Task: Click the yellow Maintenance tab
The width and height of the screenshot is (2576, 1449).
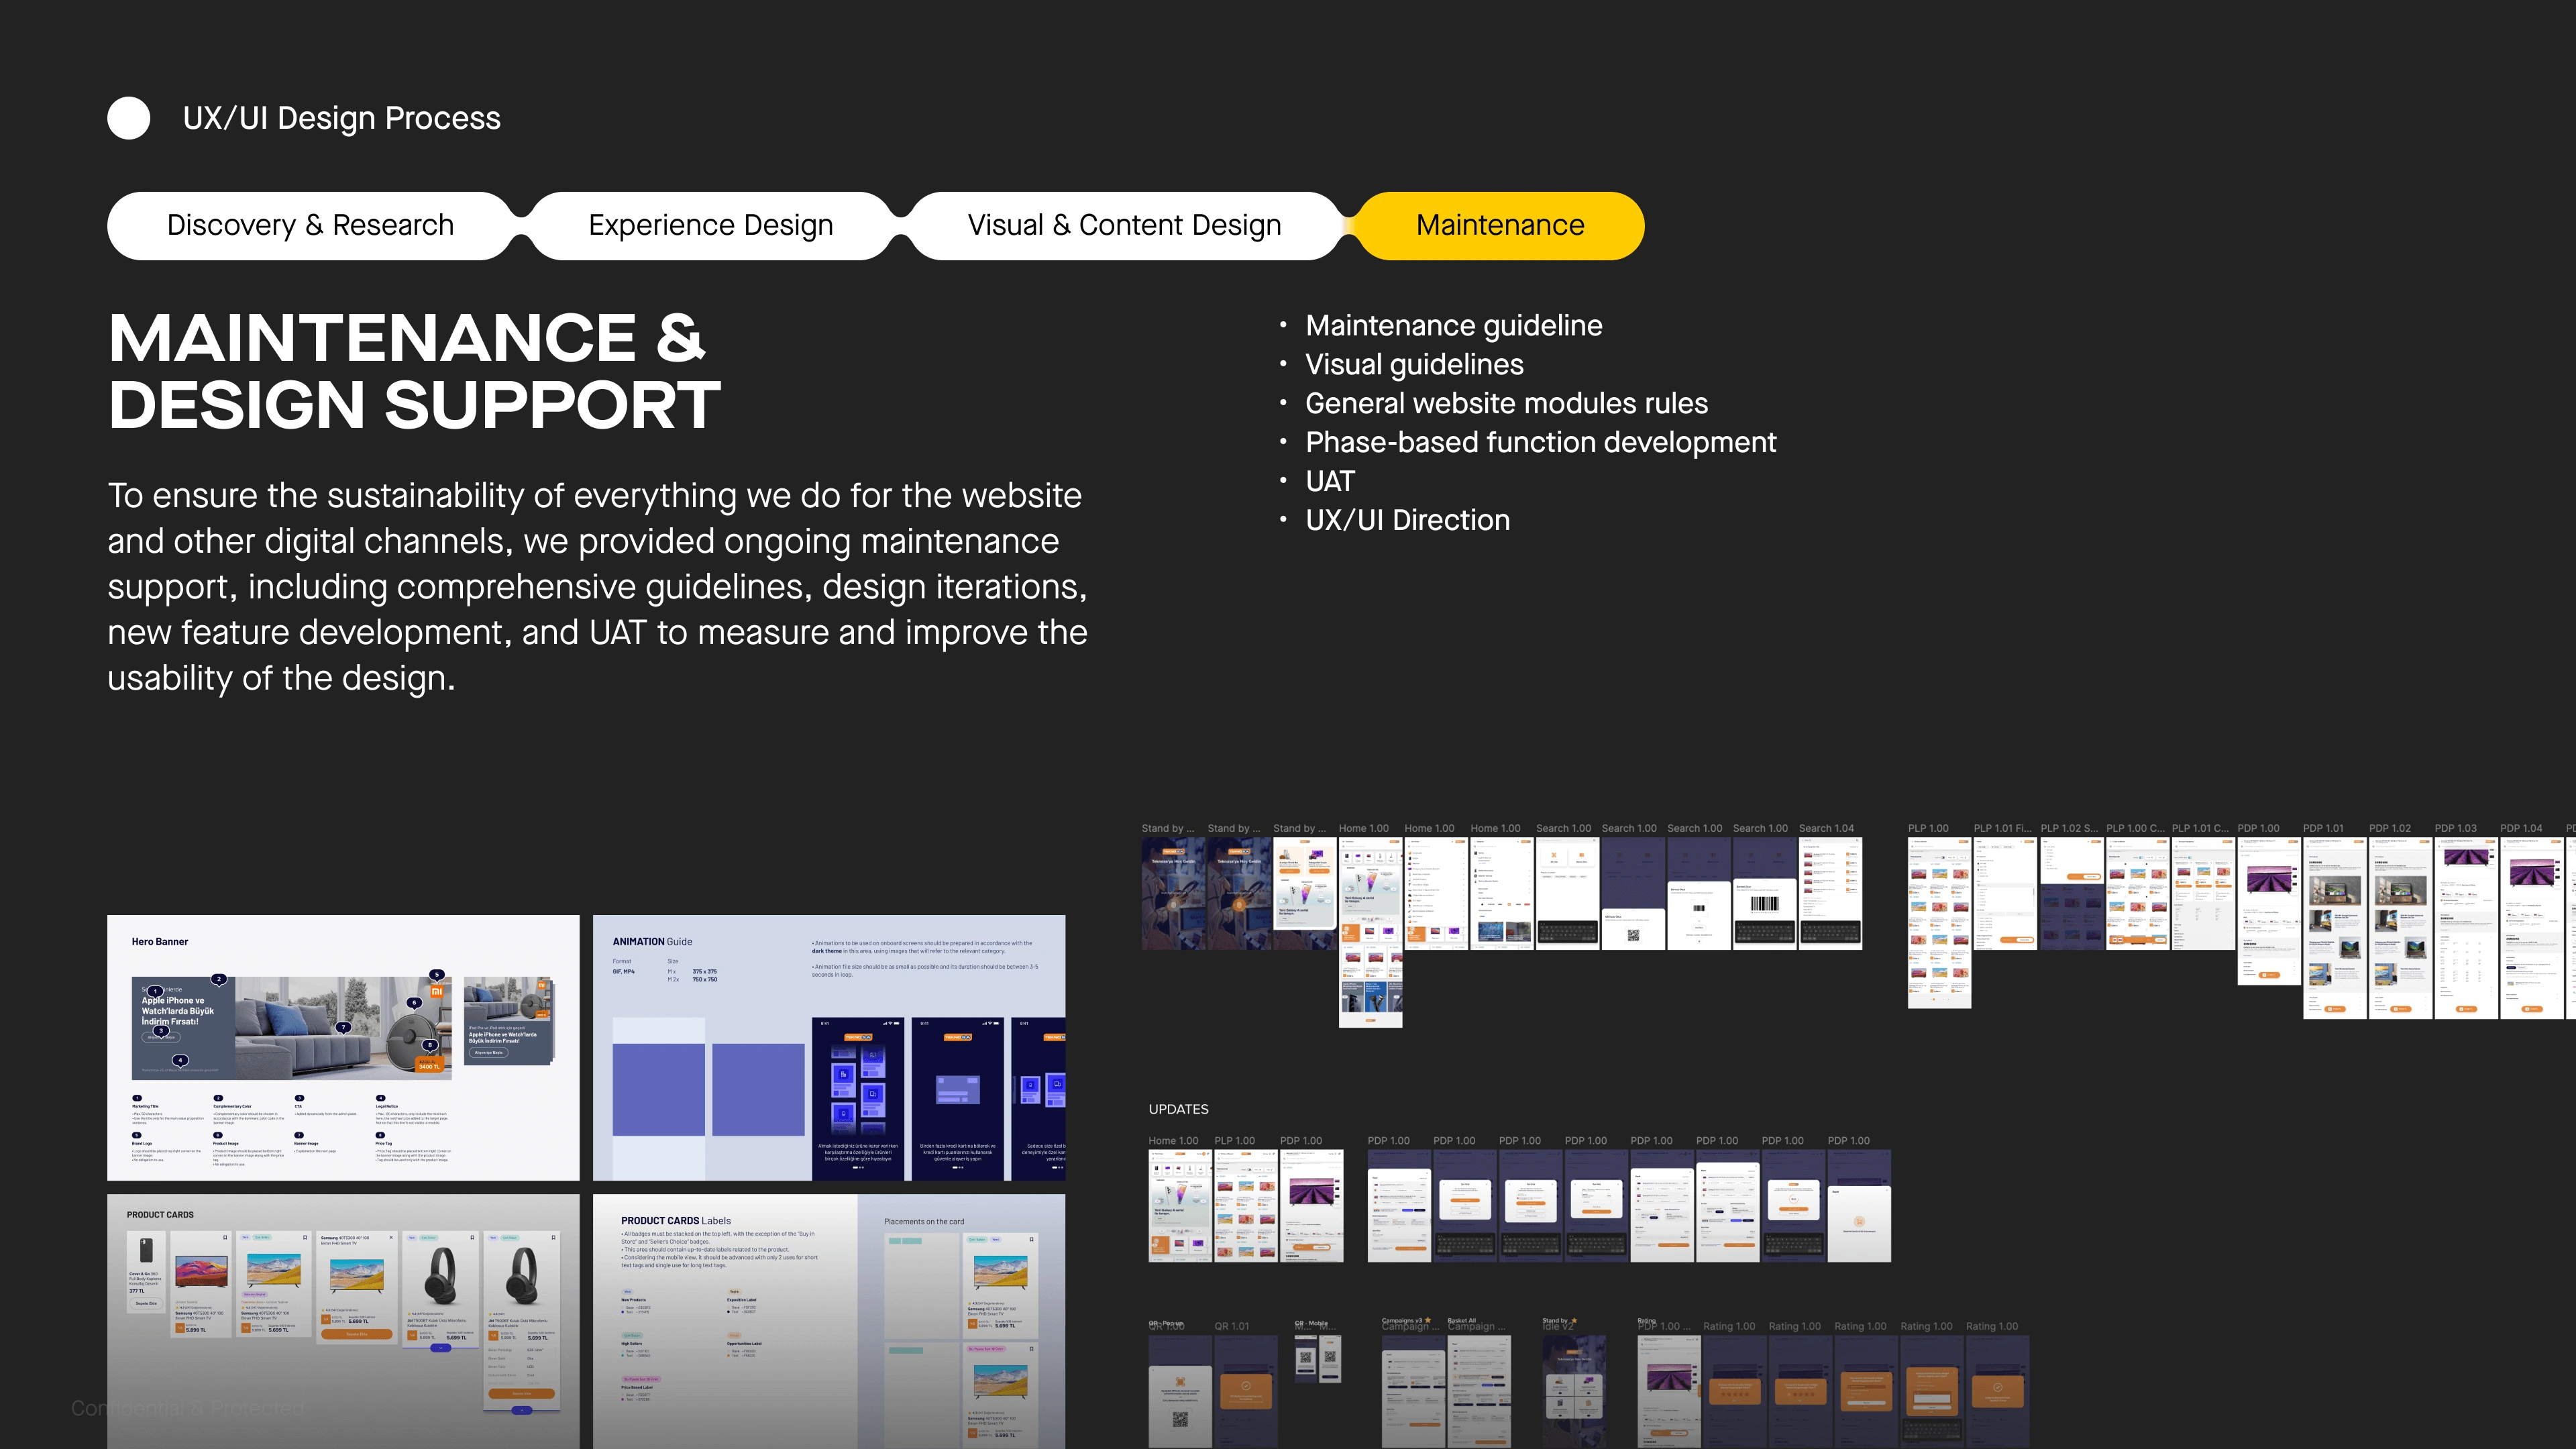Action: coord(1499,226)
